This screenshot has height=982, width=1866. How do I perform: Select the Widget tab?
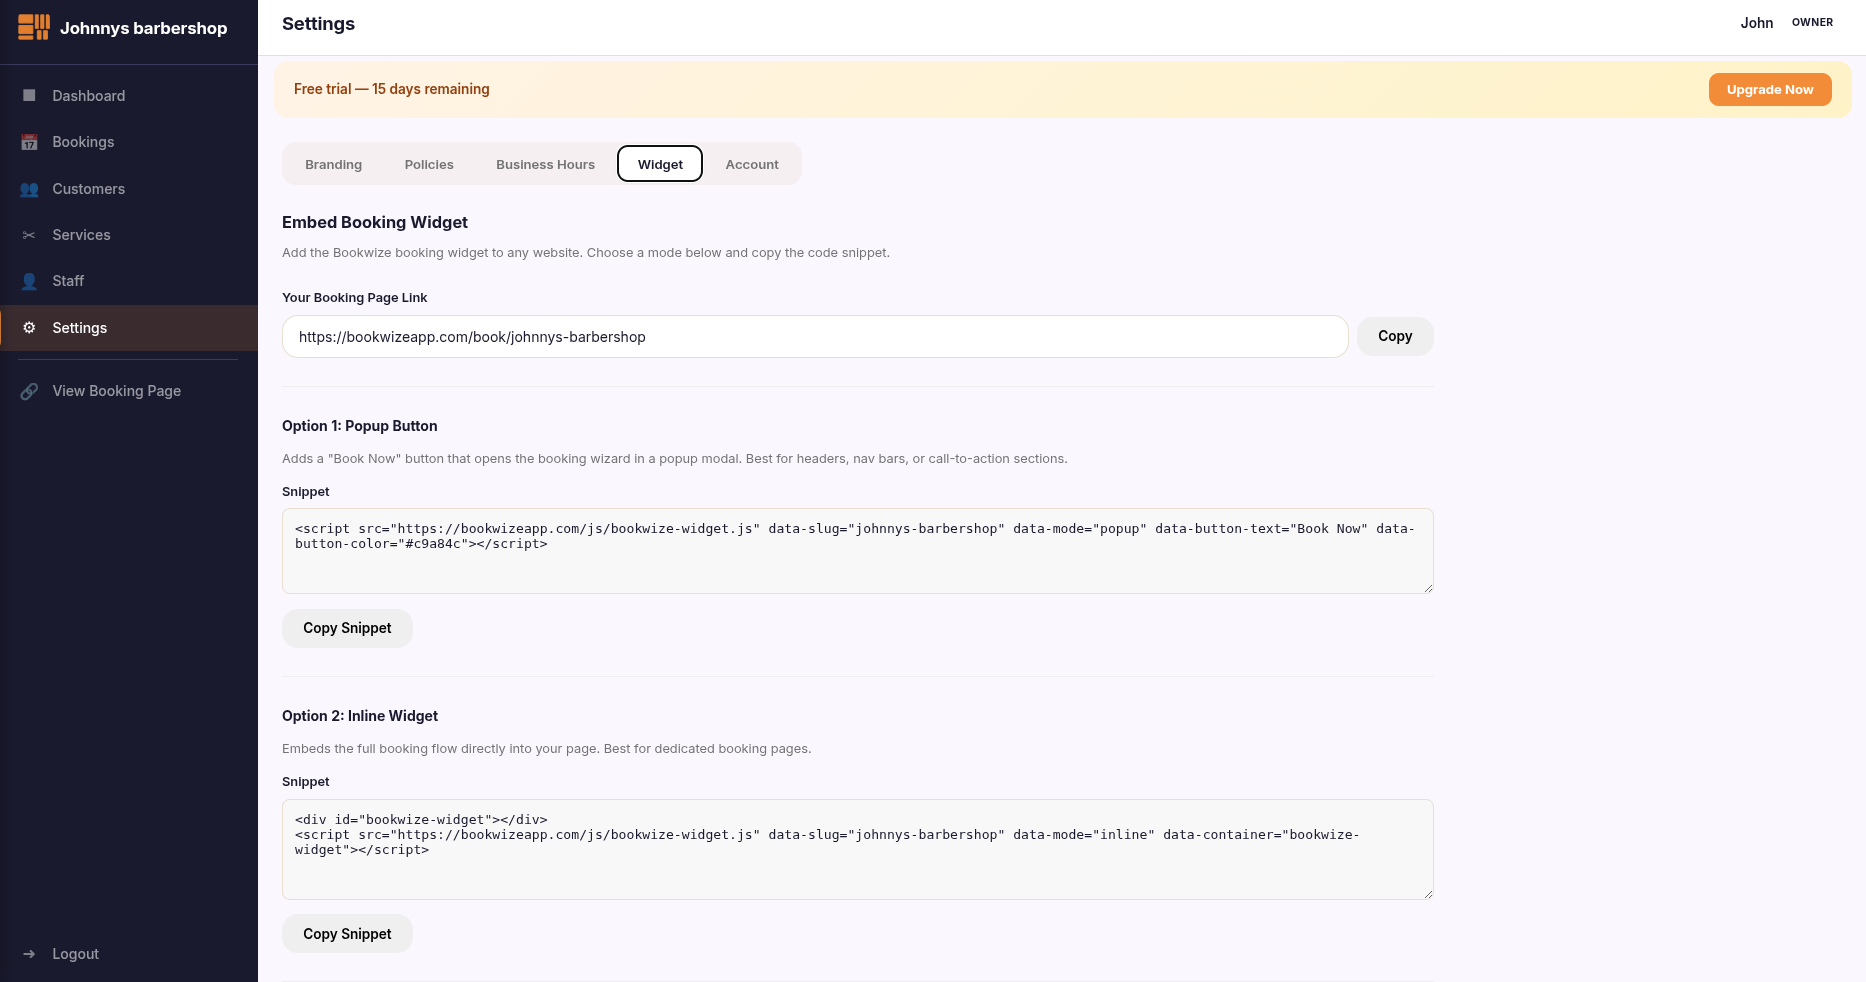point(660,164)
